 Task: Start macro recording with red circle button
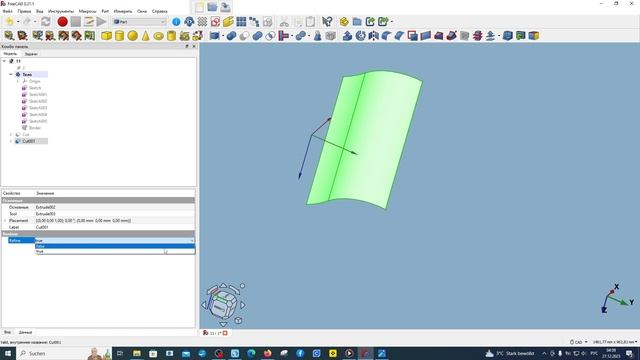[x=62, y=22]
